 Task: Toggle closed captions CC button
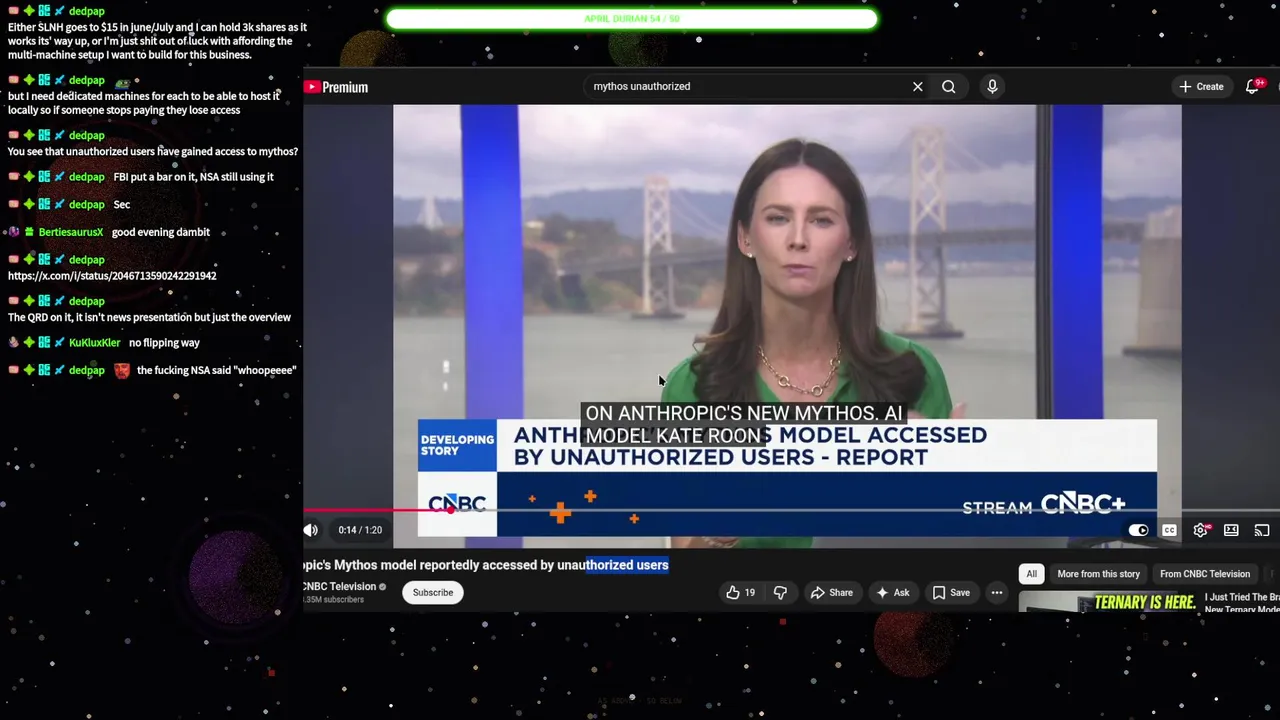[1169, 530]
